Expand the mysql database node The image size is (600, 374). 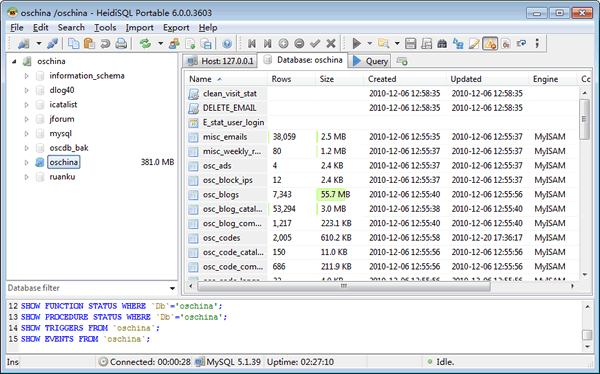tap(26, 134)
